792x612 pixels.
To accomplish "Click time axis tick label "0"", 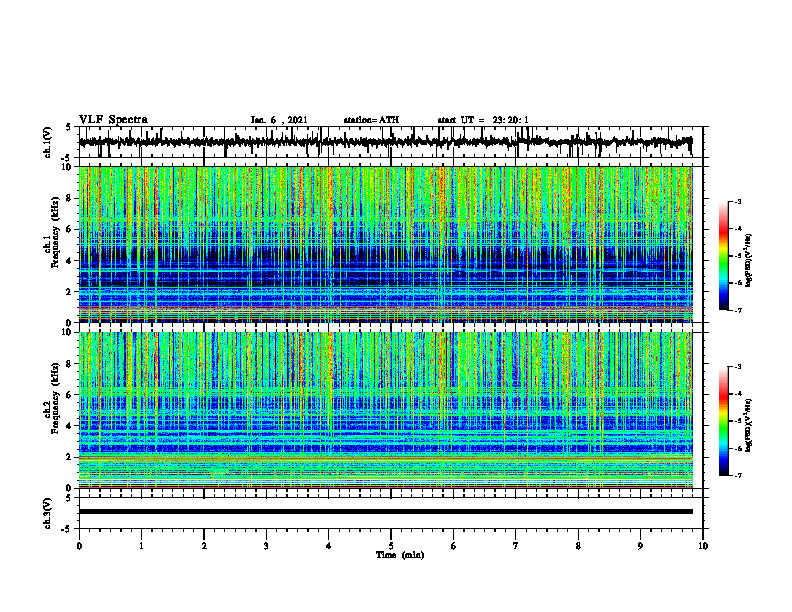I will point(79,546).
